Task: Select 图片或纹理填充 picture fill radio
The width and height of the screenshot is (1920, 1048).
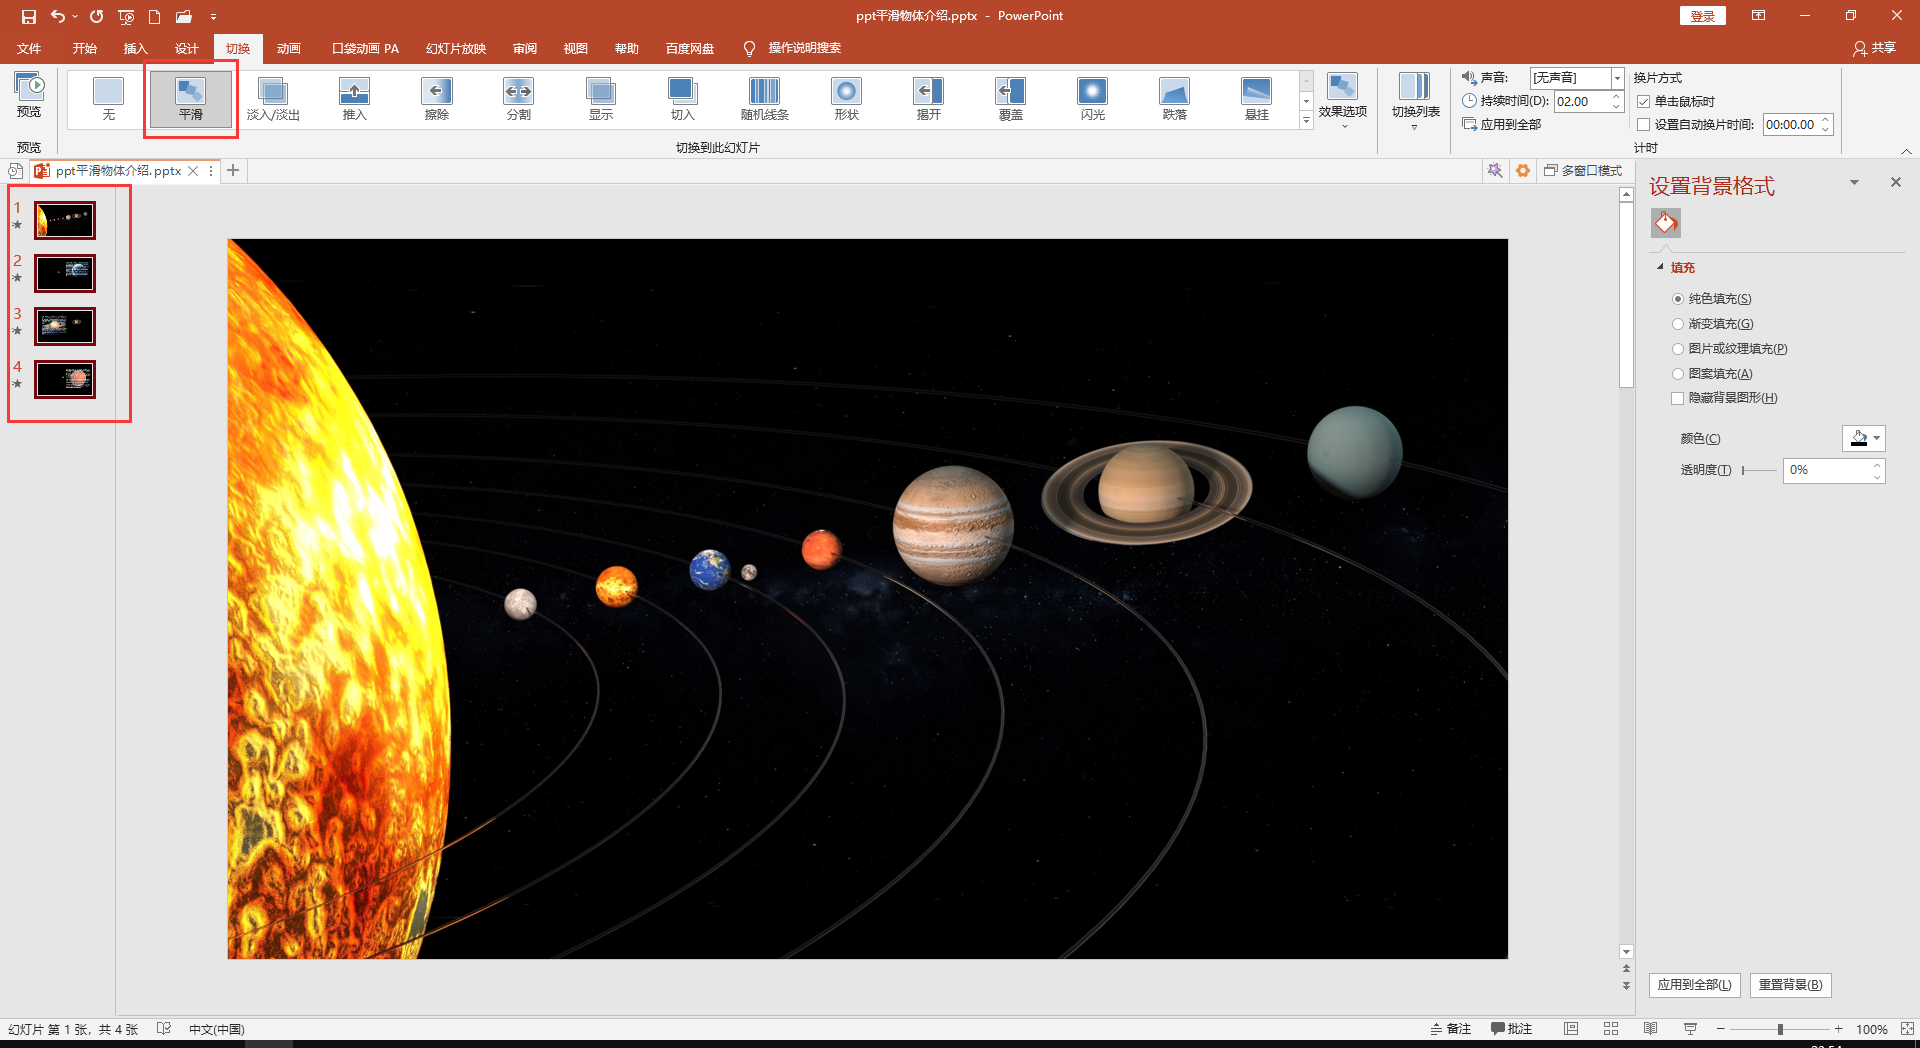Action: coord(1678,349)
